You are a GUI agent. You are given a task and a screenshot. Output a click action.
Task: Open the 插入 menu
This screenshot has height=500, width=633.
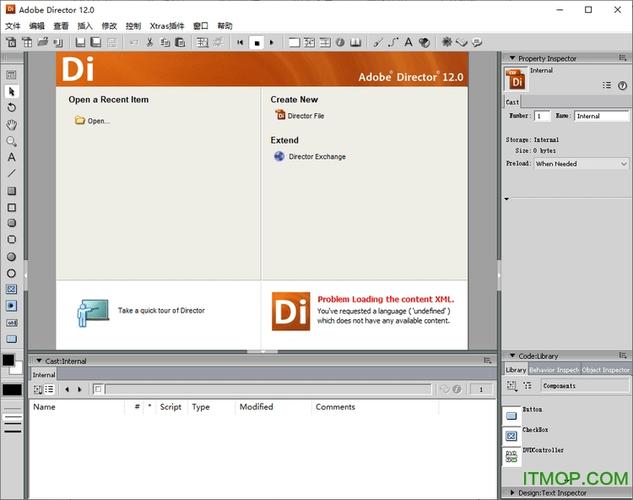coord(85,26)
